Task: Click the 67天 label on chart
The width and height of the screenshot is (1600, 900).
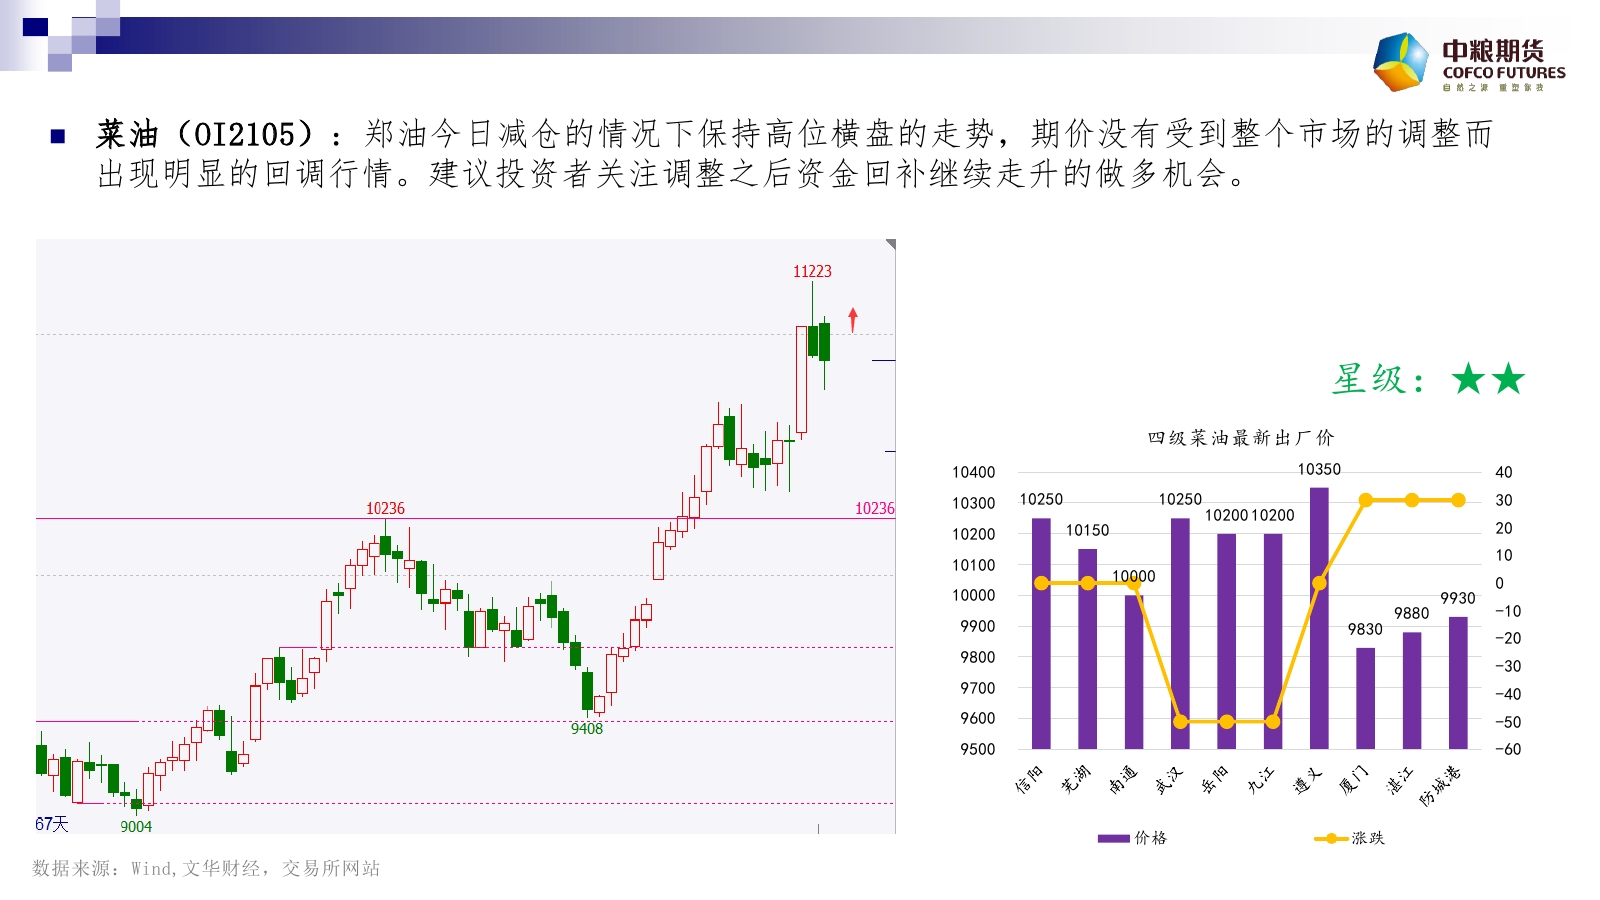Action: click(52, 824)
